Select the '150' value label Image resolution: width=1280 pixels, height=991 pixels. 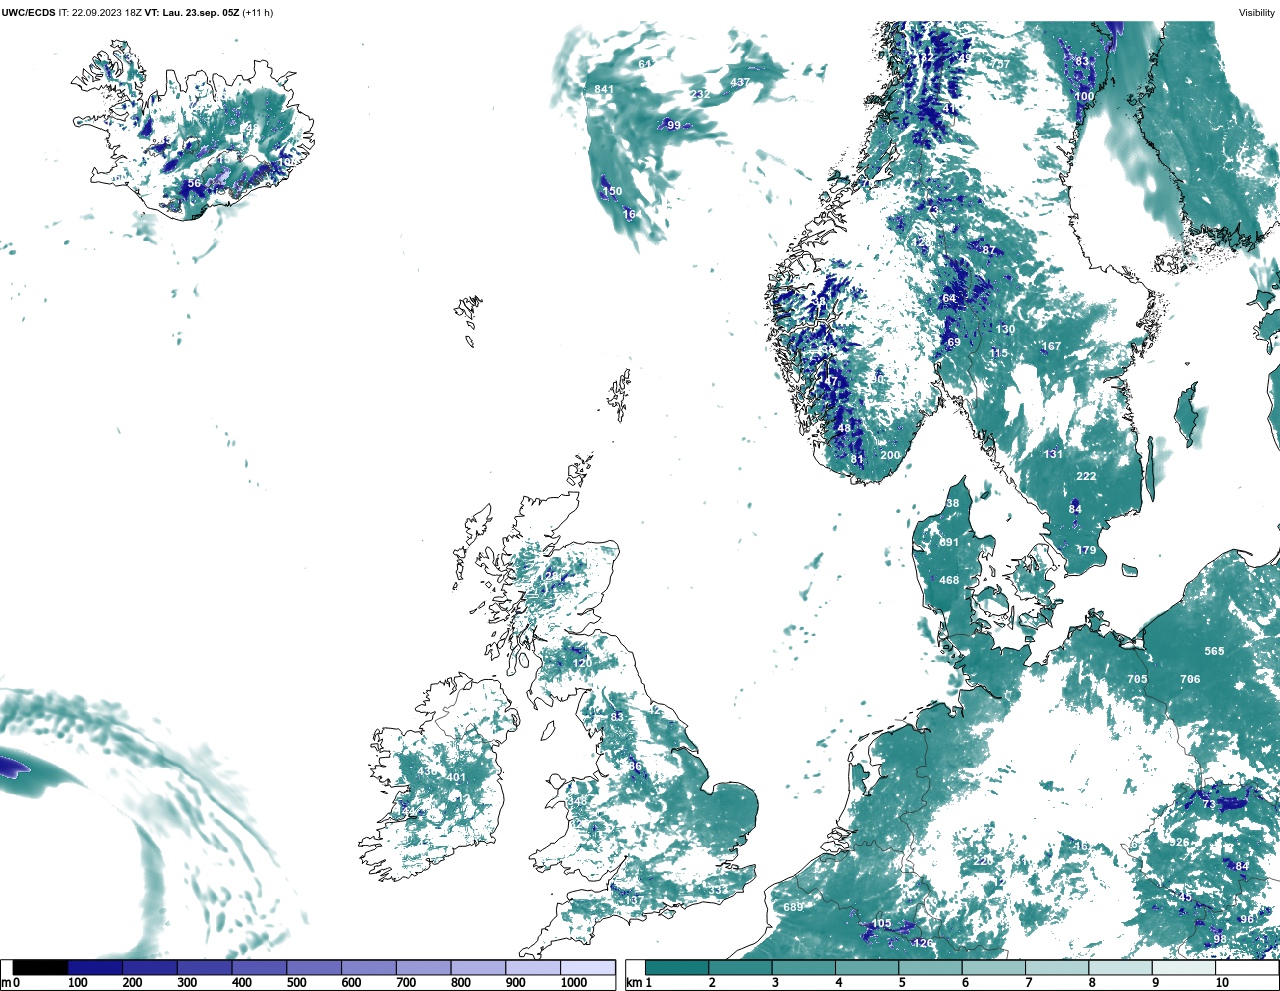pos(612,191)
